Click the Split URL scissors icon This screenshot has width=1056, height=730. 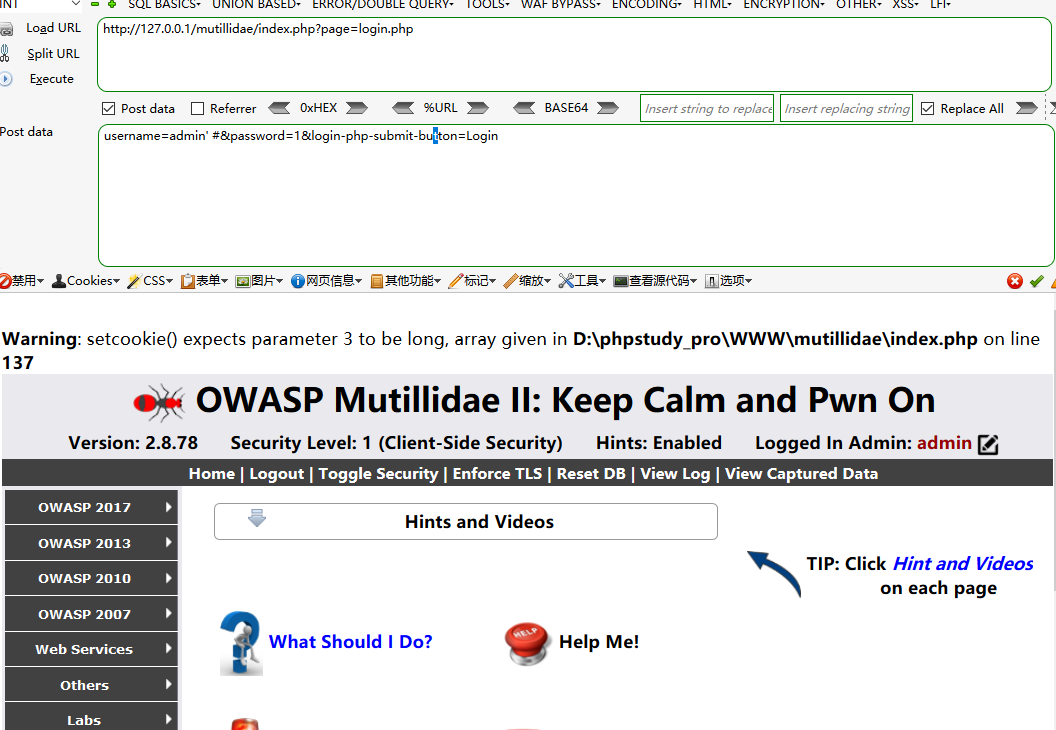point(5,53)
